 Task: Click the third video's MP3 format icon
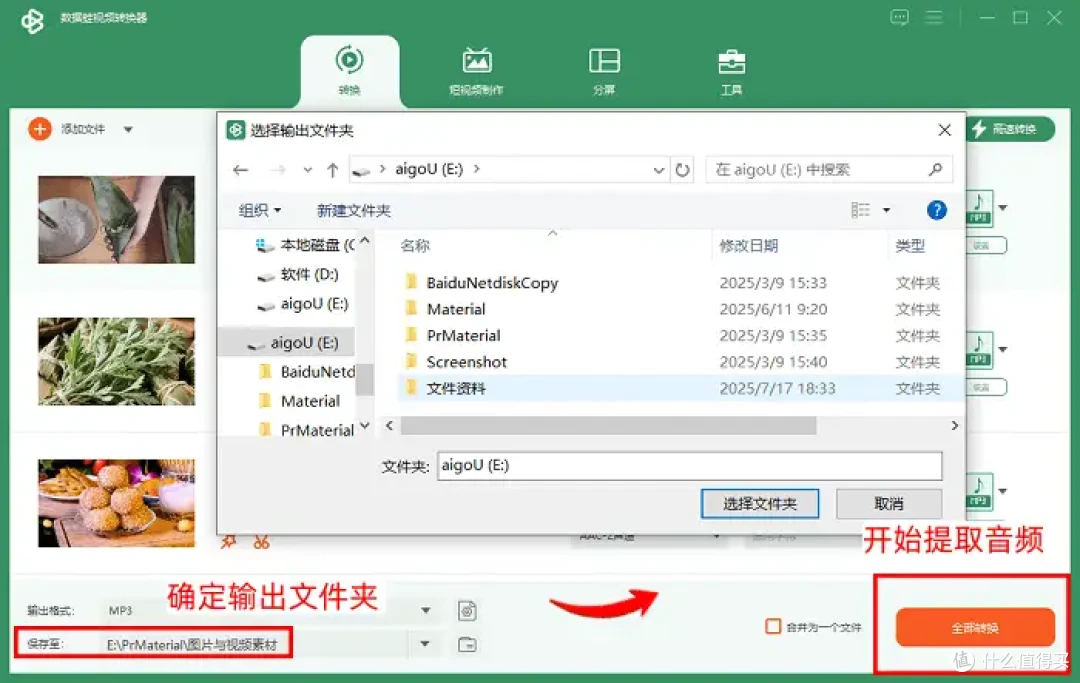coord(979,492)
